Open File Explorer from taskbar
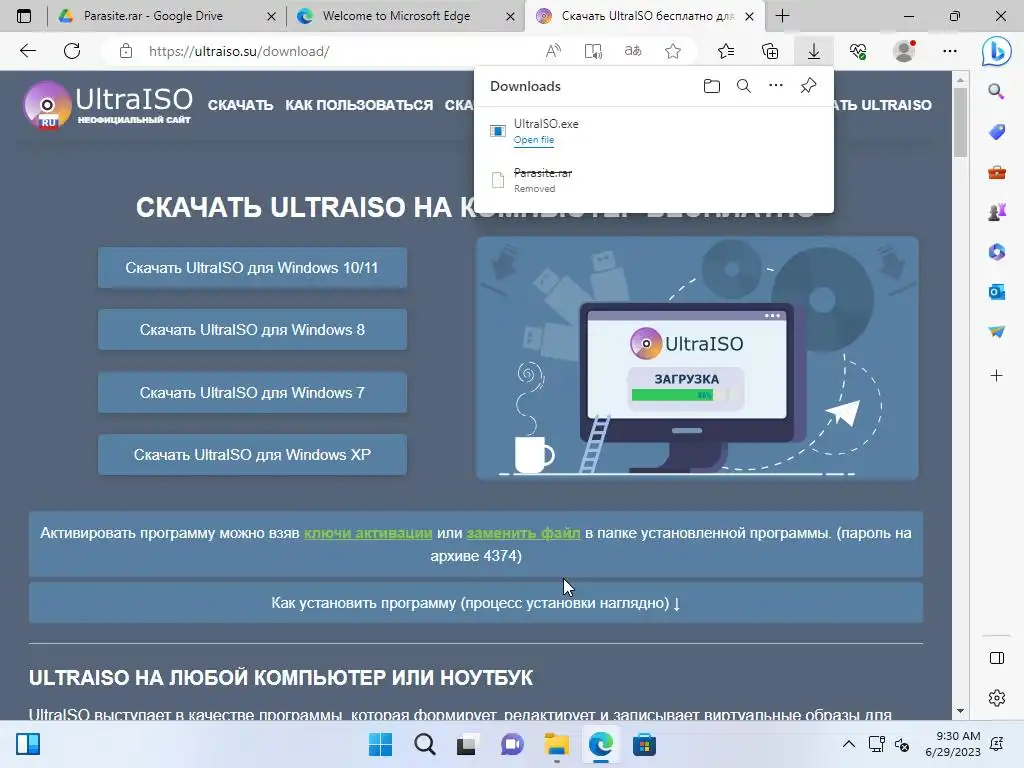Screen dimensions: 1024x768 (556, 744)
